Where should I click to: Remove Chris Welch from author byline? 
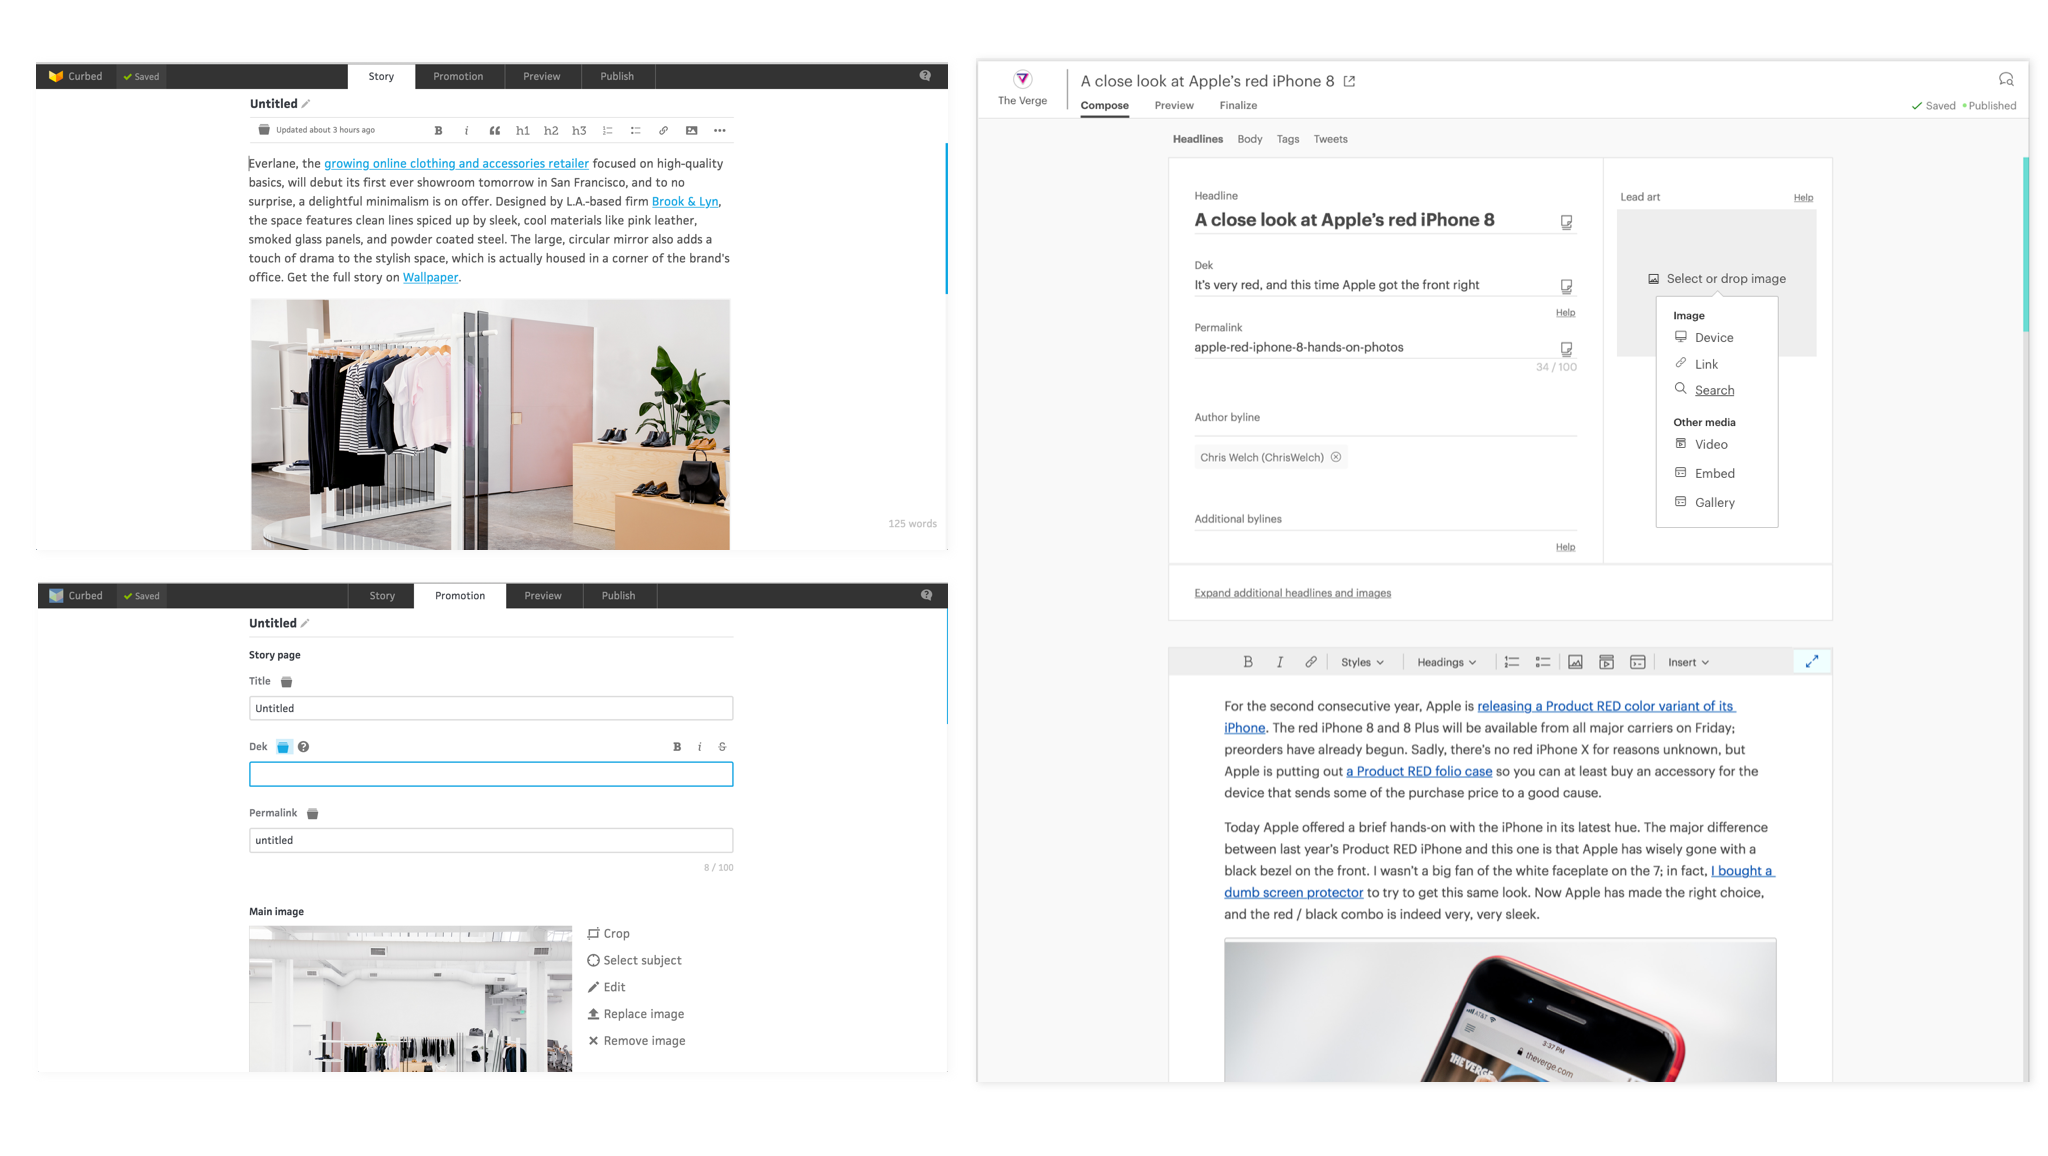[x=1335, y=457]
